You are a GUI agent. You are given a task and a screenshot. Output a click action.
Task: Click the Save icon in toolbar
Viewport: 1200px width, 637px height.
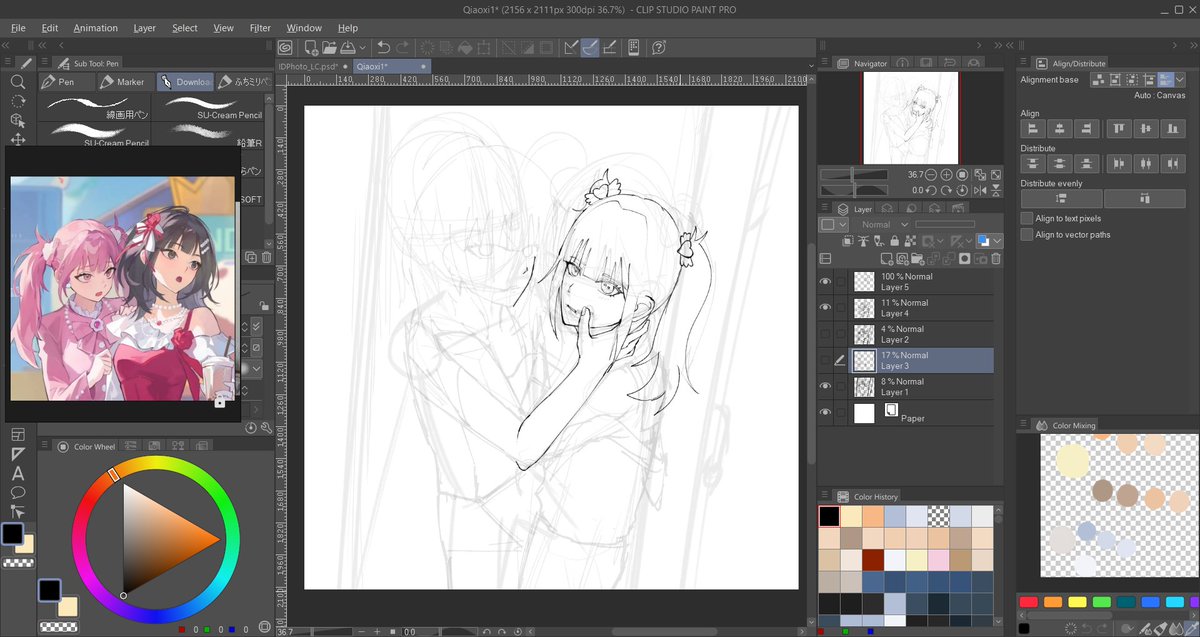click(x=346, y=47)
